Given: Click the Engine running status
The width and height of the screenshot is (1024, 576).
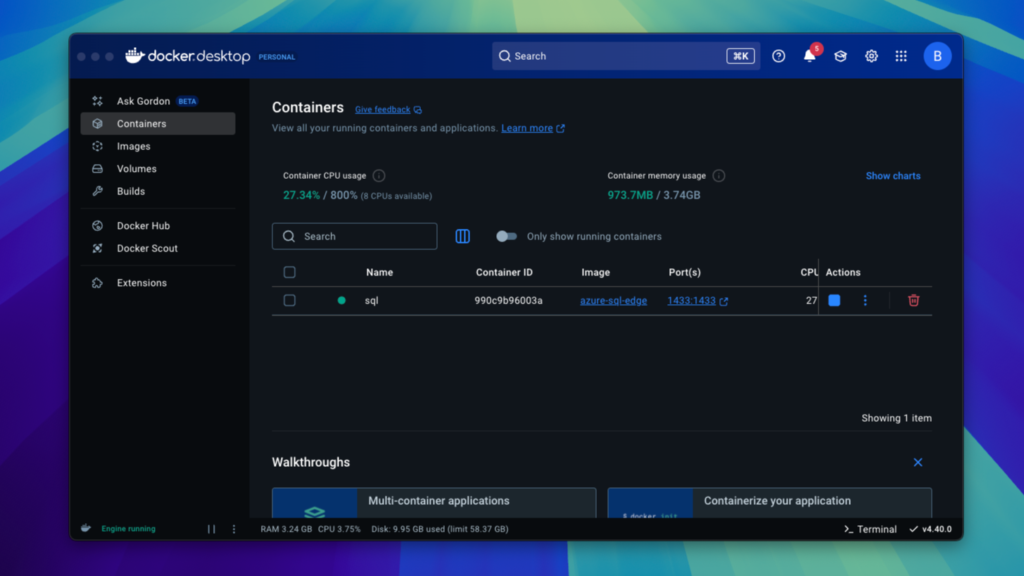Looking at the screenshot, I should tap(128, 529).
